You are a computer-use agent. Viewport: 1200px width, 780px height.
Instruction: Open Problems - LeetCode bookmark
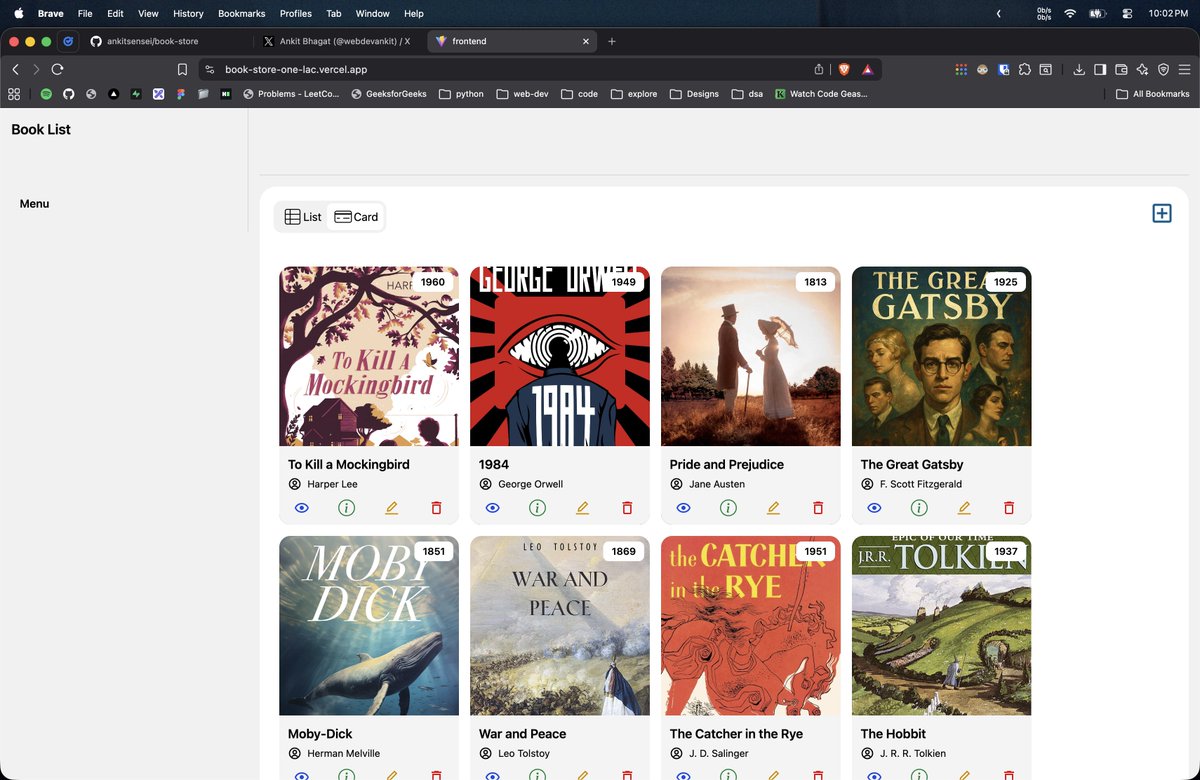click(x=291, y=94)
